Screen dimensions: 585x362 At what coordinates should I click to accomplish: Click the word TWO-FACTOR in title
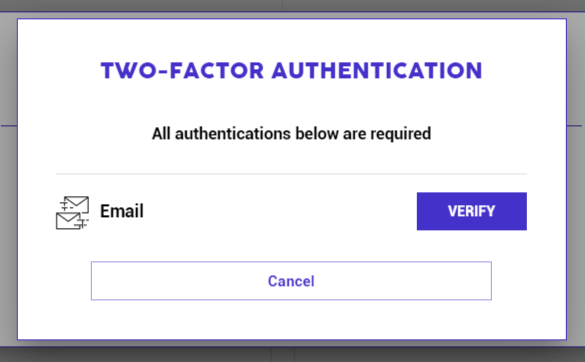pos(182,71)
